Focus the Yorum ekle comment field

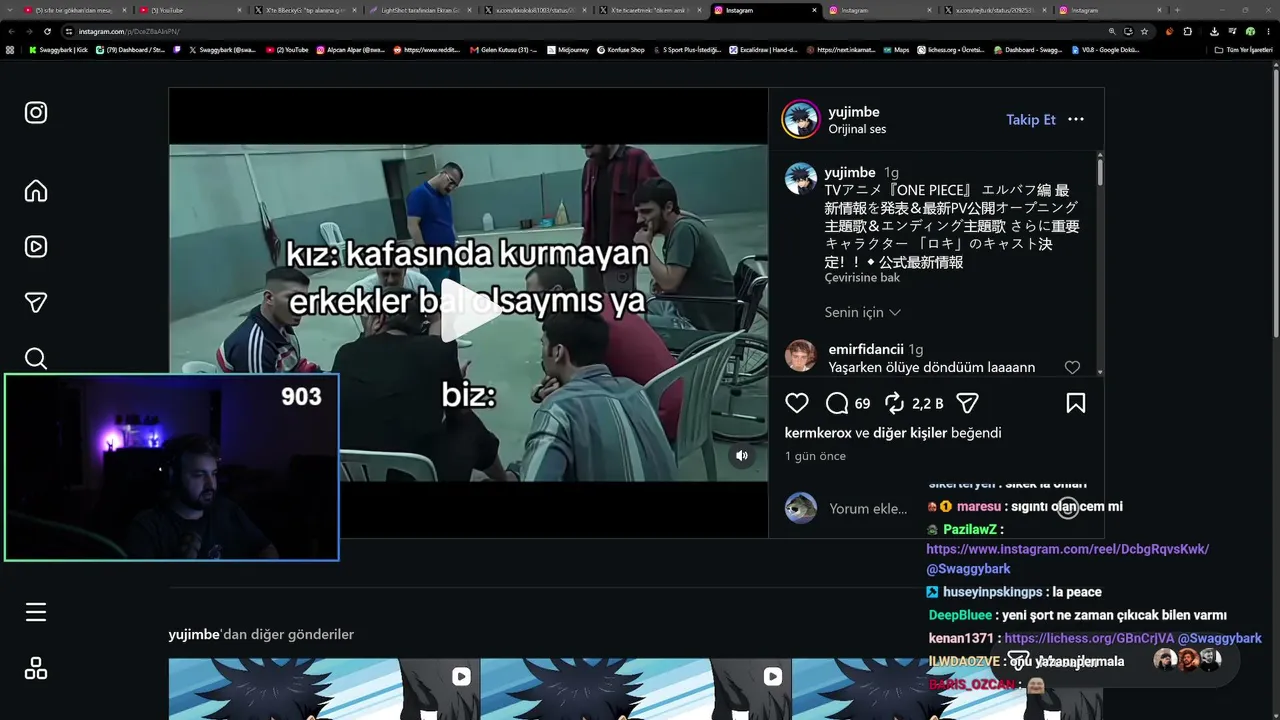[868, 508]
